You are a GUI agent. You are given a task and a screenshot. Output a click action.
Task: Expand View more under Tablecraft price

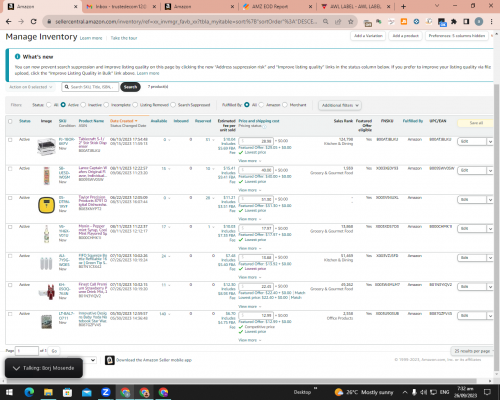coord(249,161)
